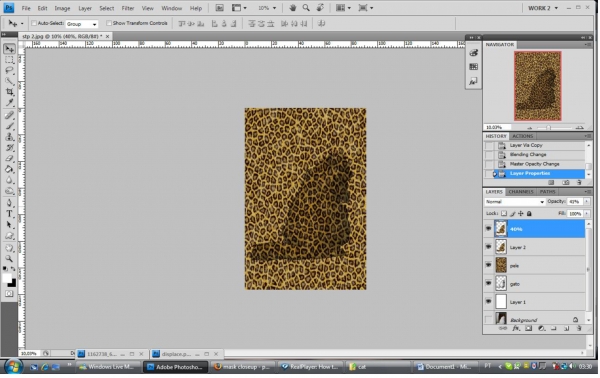Select the Healing Brush tool

tap(9, 116)
